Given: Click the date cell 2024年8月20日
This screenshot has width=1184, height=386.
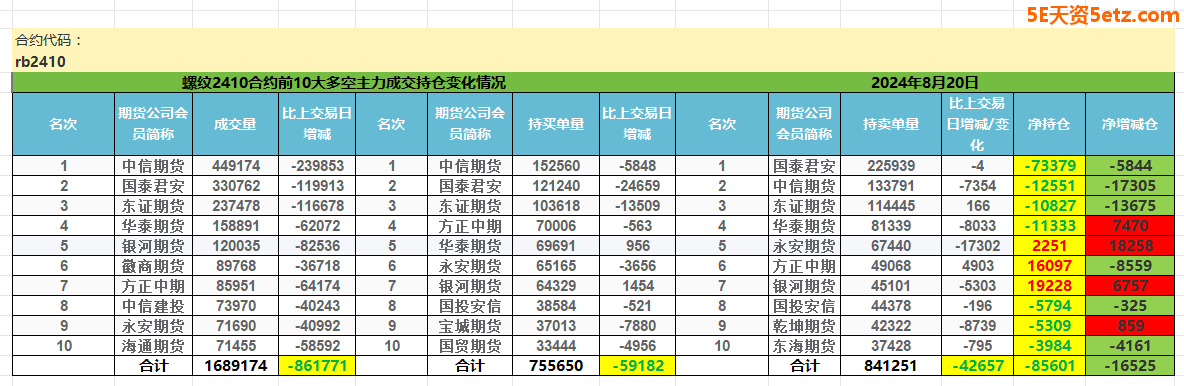Looking at the screenshot, I should (925, 82).
